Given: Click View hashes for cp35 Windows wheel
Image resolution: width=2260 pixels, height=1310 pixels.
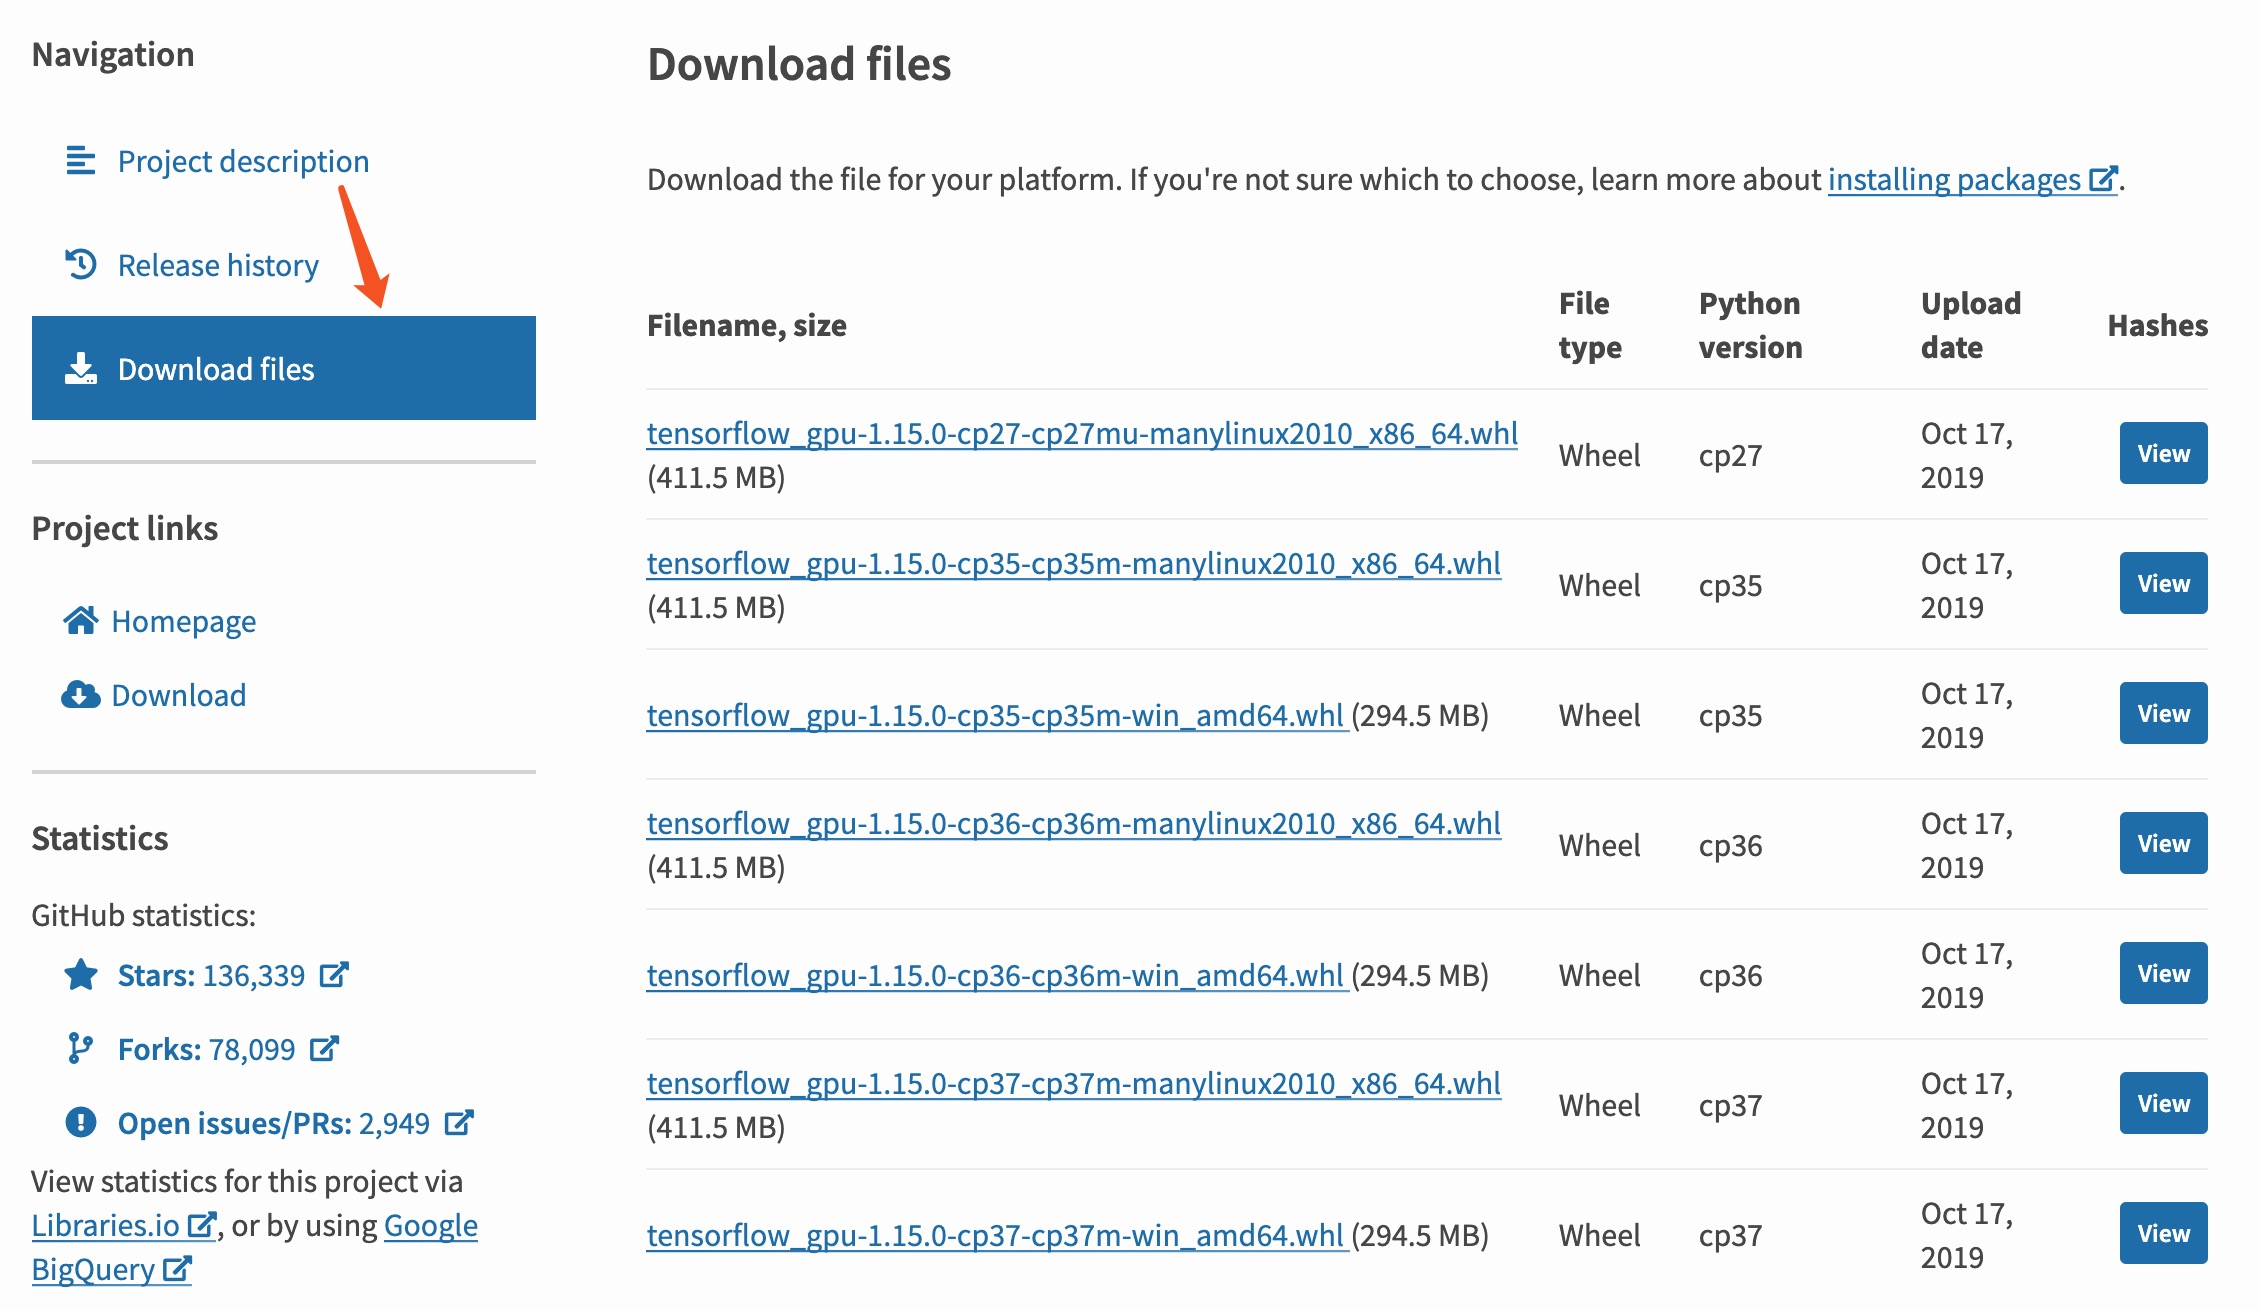Looking at the screenshot, I should [x=2162, y=712].
